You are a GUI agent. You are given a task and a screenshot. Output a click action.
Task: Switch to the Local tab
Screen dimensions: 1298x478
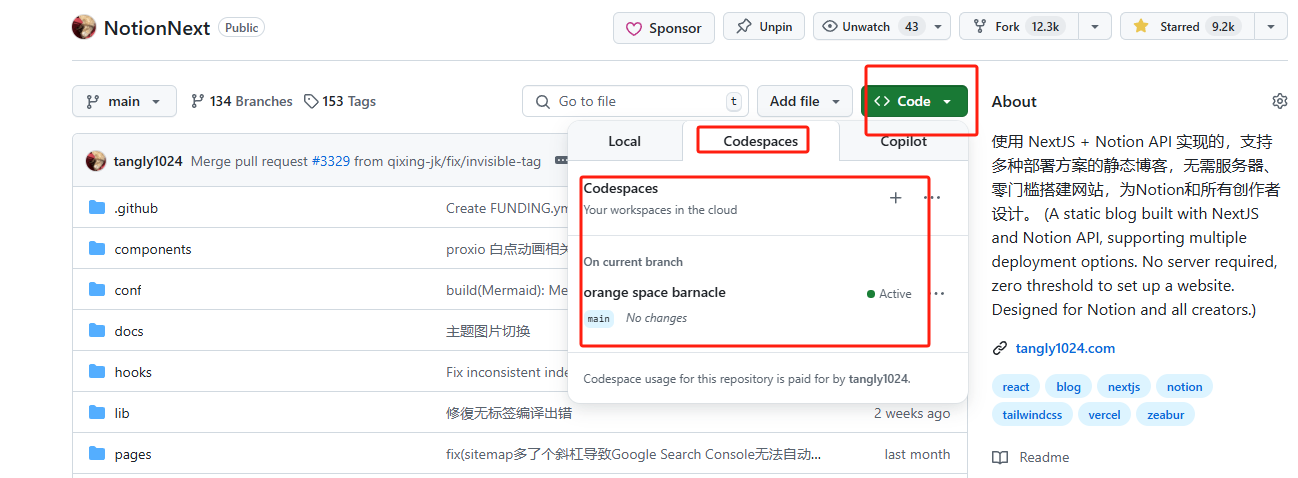(624, 141)
